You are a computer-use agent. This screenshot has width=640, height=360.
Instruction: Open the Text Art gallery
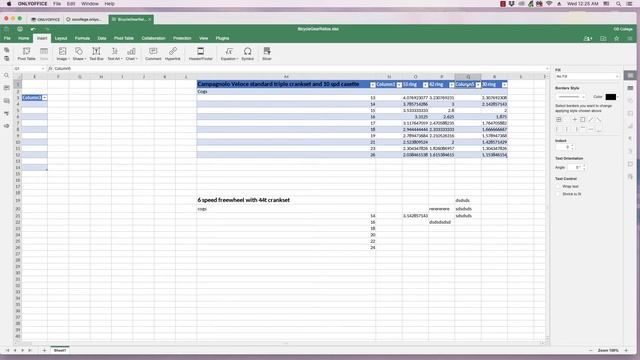click(114, 53)
